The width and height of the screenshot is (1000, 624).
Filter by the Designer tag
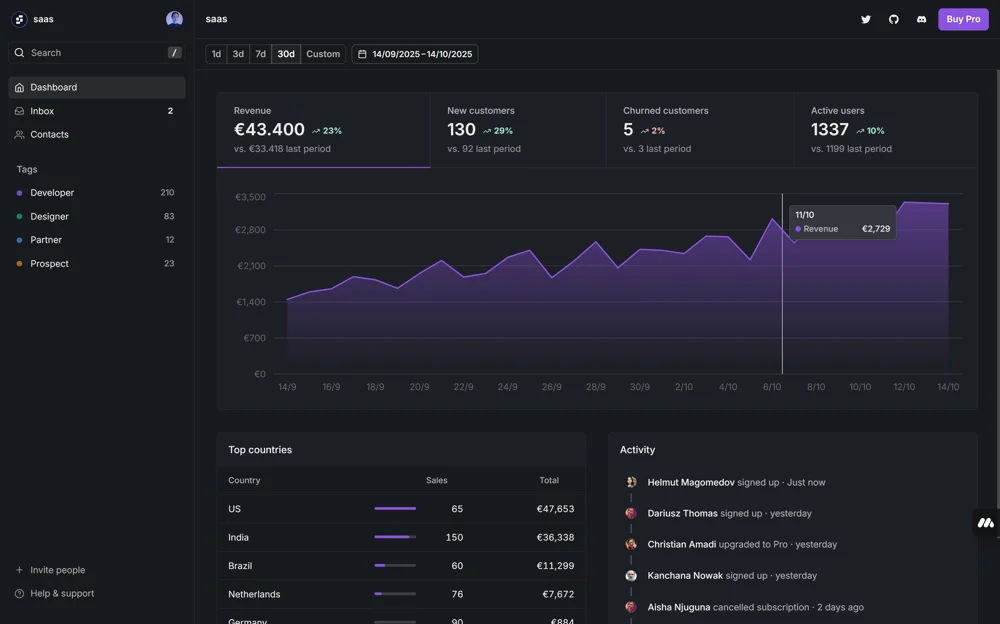[97, 216]
